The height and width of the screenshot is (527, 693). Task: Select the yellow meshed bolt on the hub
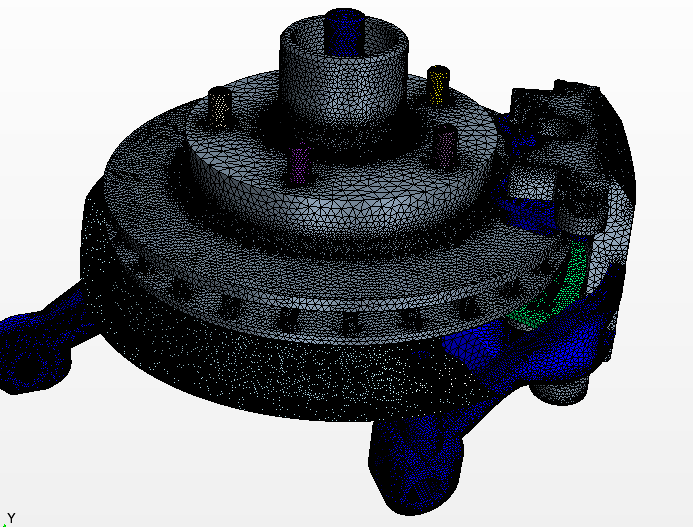(438, 85)
